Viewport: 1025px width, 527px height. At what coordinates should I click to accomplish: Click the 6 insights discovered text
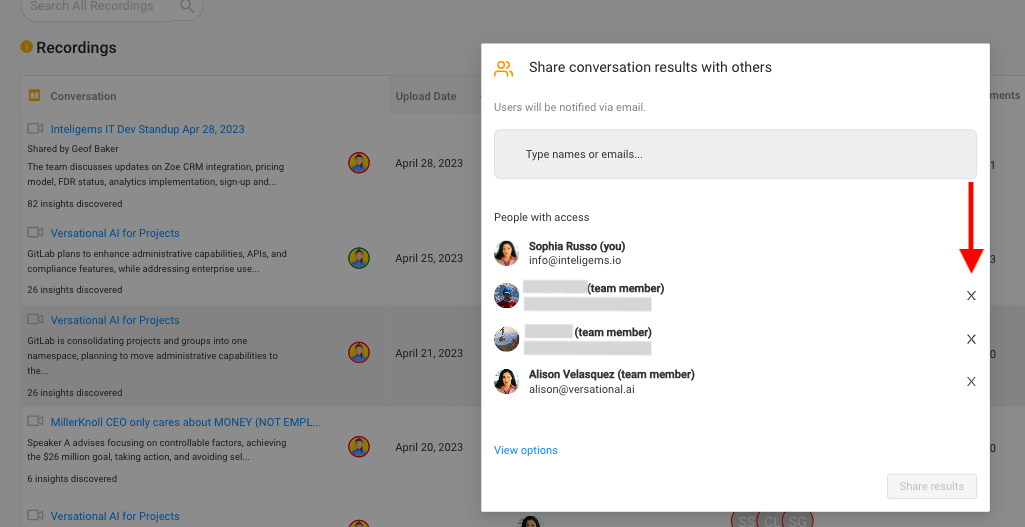tap(72, 479)
